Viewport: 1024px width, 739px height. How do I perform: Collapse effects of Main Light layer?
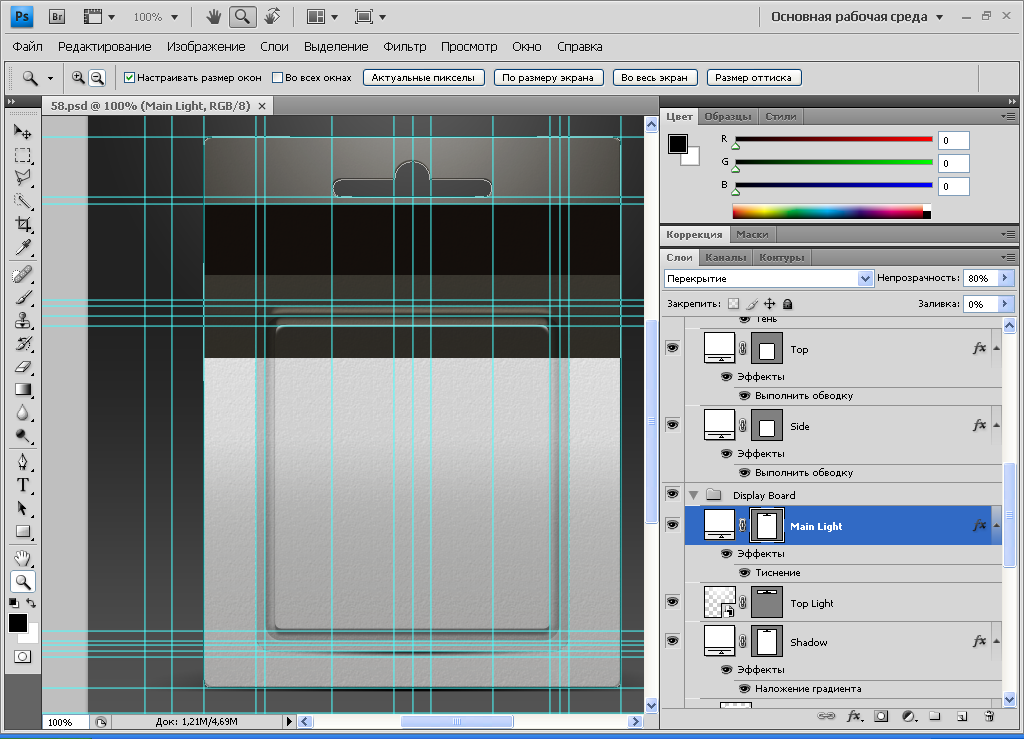click(x=997, y=526)
